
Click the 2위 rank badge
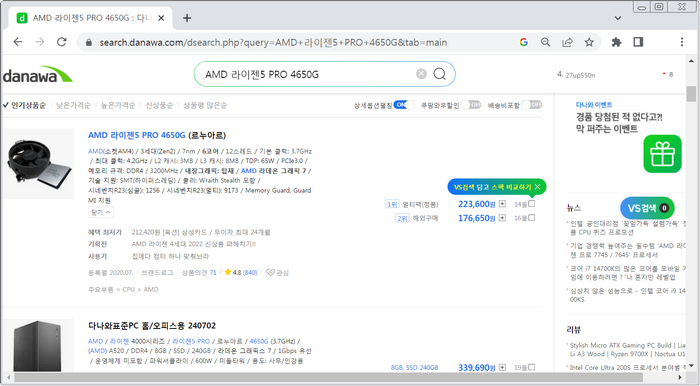tap(402, 218)
